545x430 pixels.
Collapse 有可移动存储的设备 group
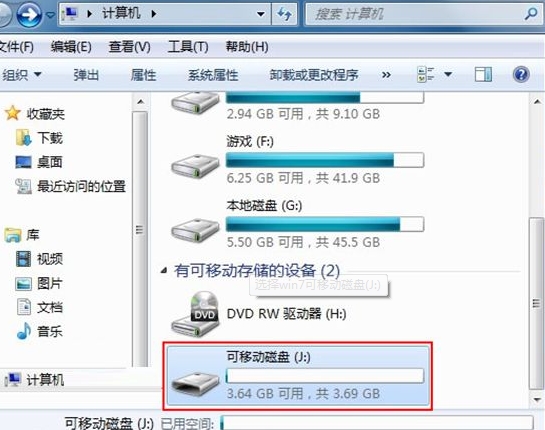pos(164,270)
